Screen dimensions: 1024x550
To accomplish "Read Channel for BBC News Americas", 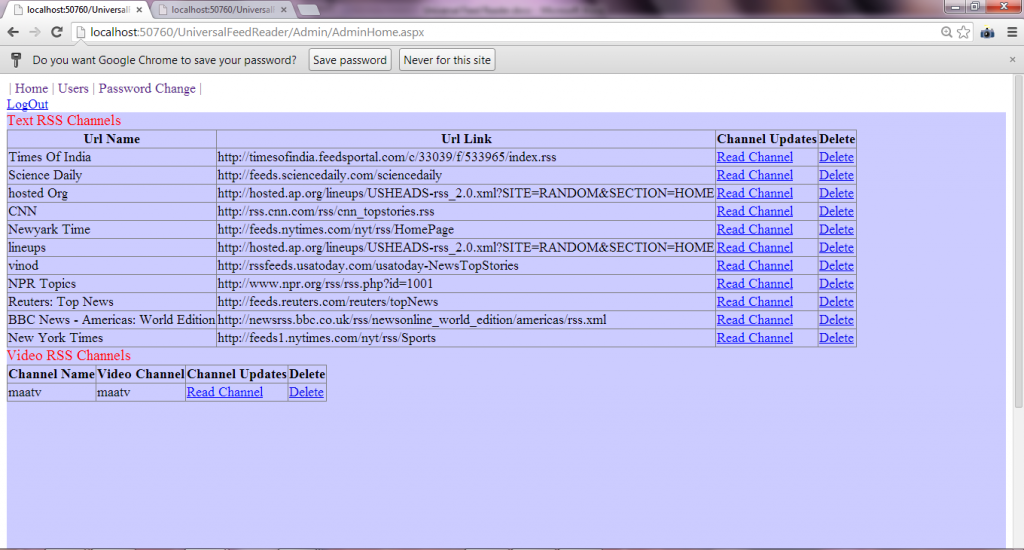I will click(x=755, y=319).
